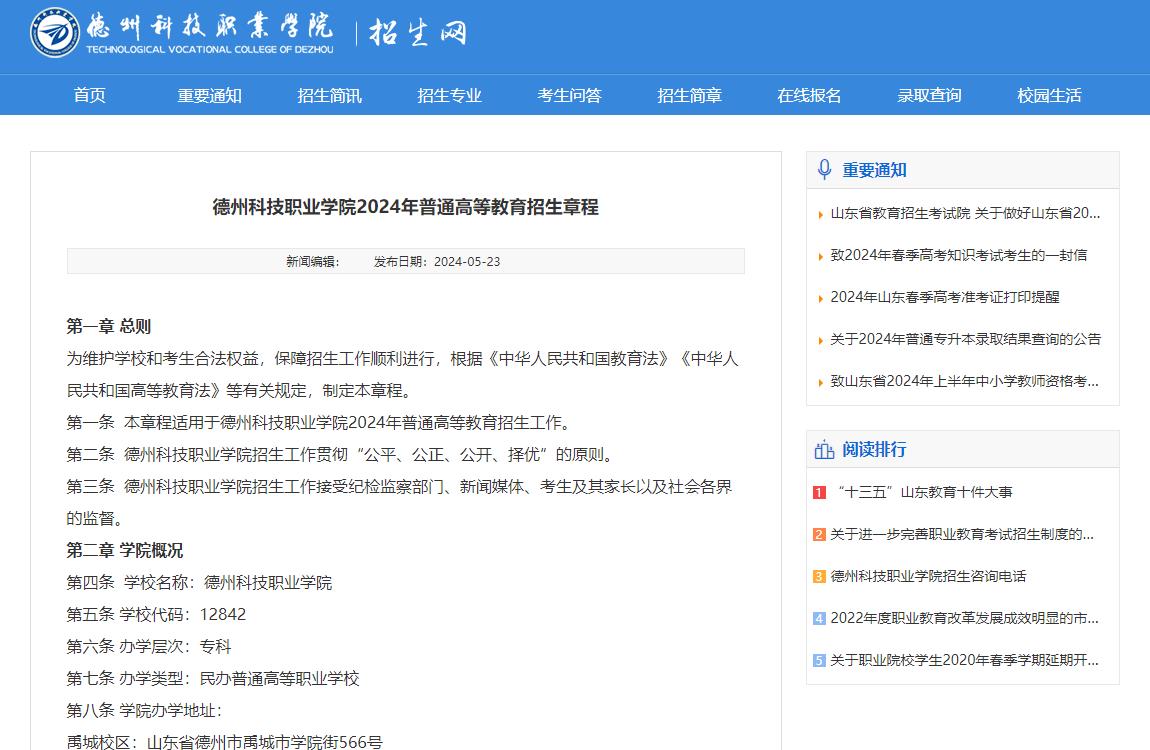Open 关于职业院校学生2020年春季学期延期 link
This screenshot has width=1150, height=750.
(964, 660)
